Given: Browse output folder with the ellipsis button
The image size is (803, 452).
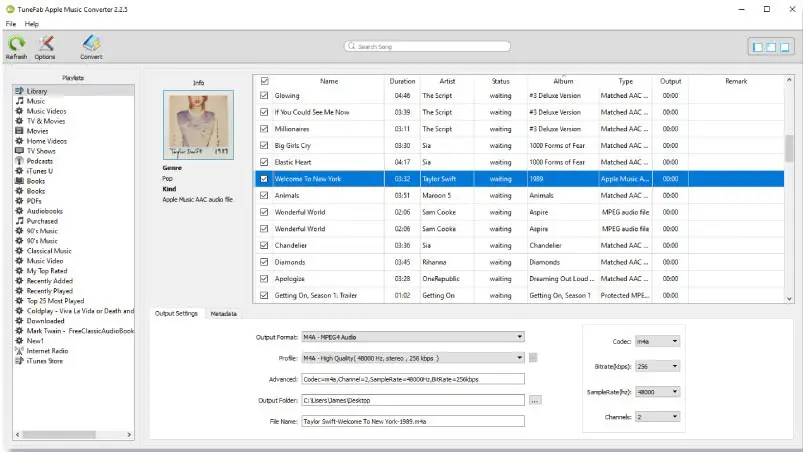Looking at the screenshot, I should pyautogui.click(x=535, y=400).
